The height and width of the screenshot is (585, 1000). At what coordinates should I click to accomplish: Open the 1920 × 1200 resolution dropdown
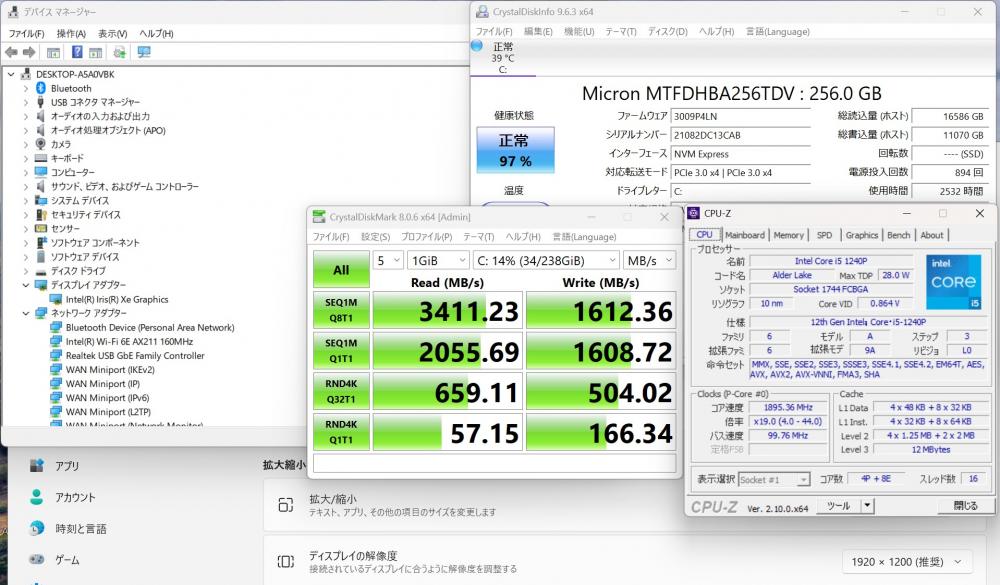pos(907,561)
